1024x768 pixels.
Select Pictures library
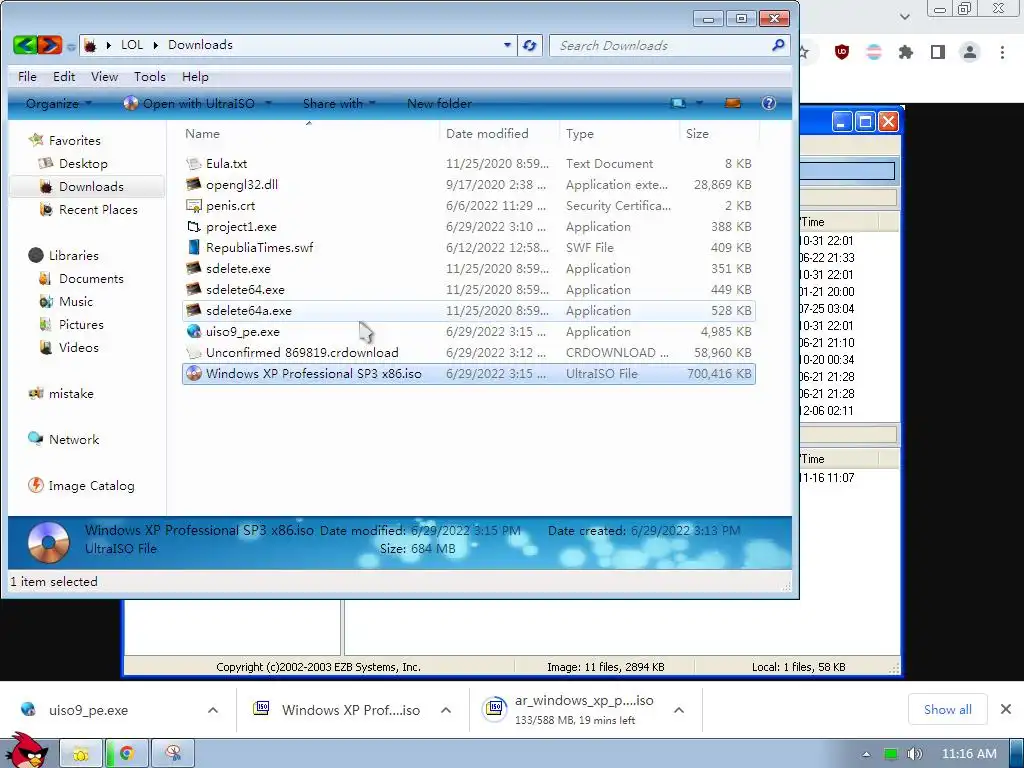pos(71,324)
